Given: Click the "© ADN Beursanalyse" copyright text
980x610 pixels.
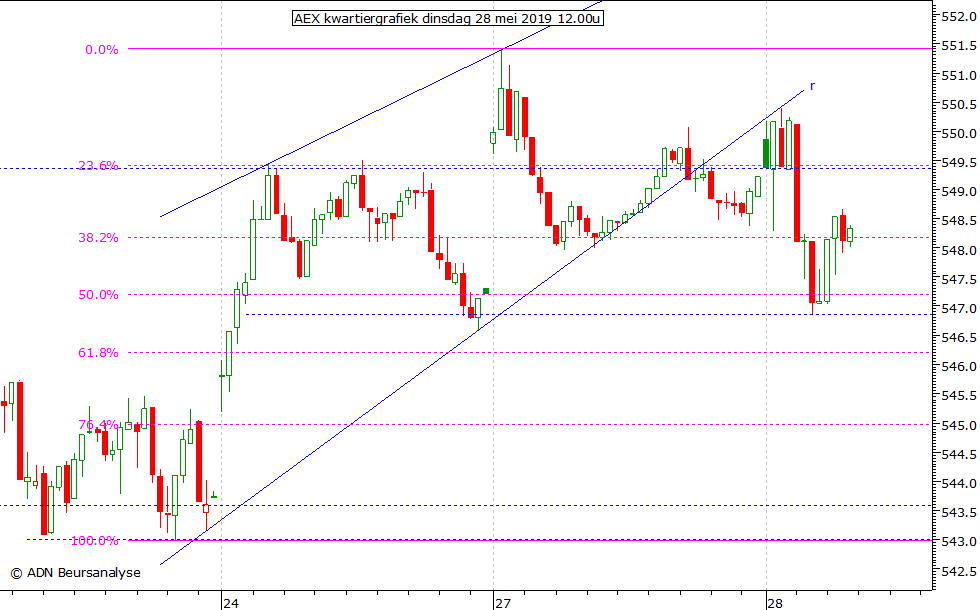Looking at the screenshot, I should click(x=76, y=572).
